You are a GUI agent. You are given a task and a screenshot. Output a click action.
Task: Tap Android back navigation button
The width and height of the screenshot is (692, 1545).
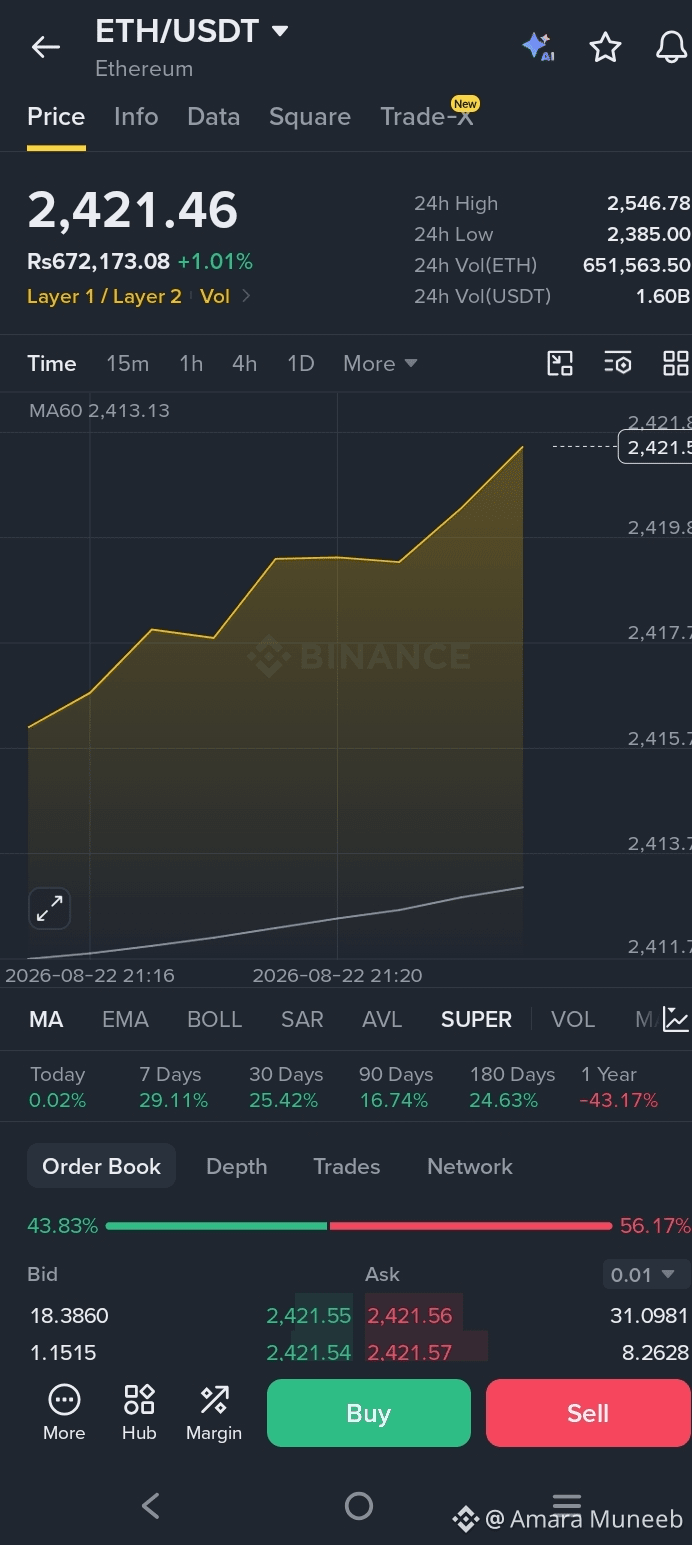[151, 1505]
